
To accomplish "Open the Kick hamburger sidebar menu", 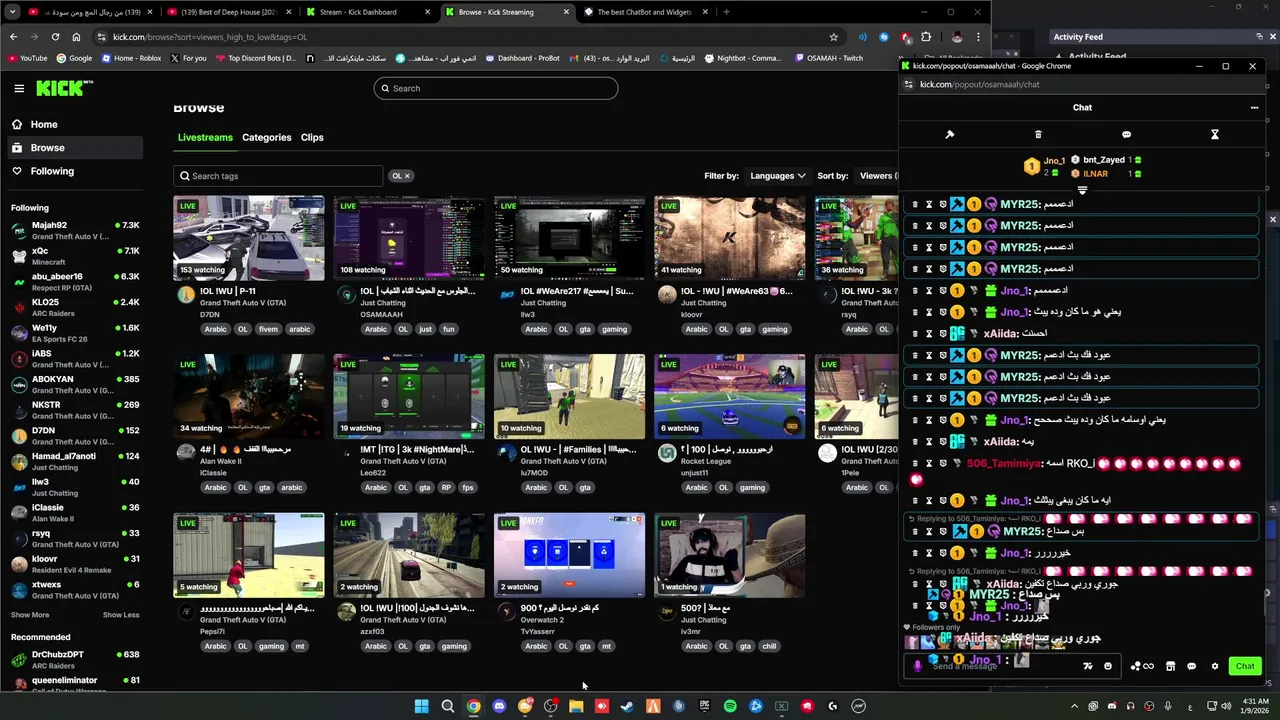I will (19, 88).
